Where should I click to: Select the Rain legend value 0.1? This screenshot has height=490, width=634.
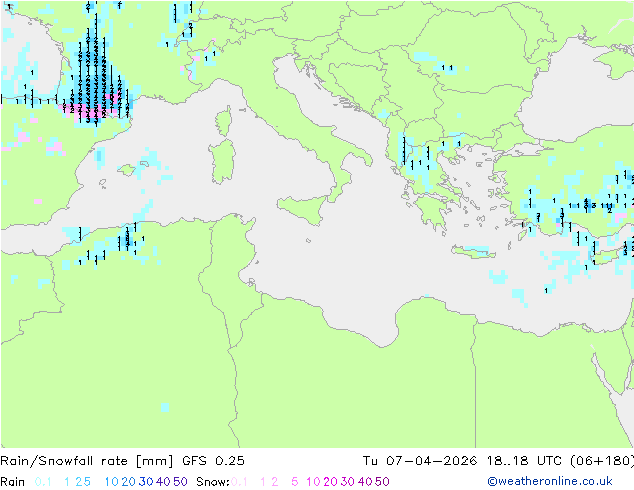pos(43,482)
